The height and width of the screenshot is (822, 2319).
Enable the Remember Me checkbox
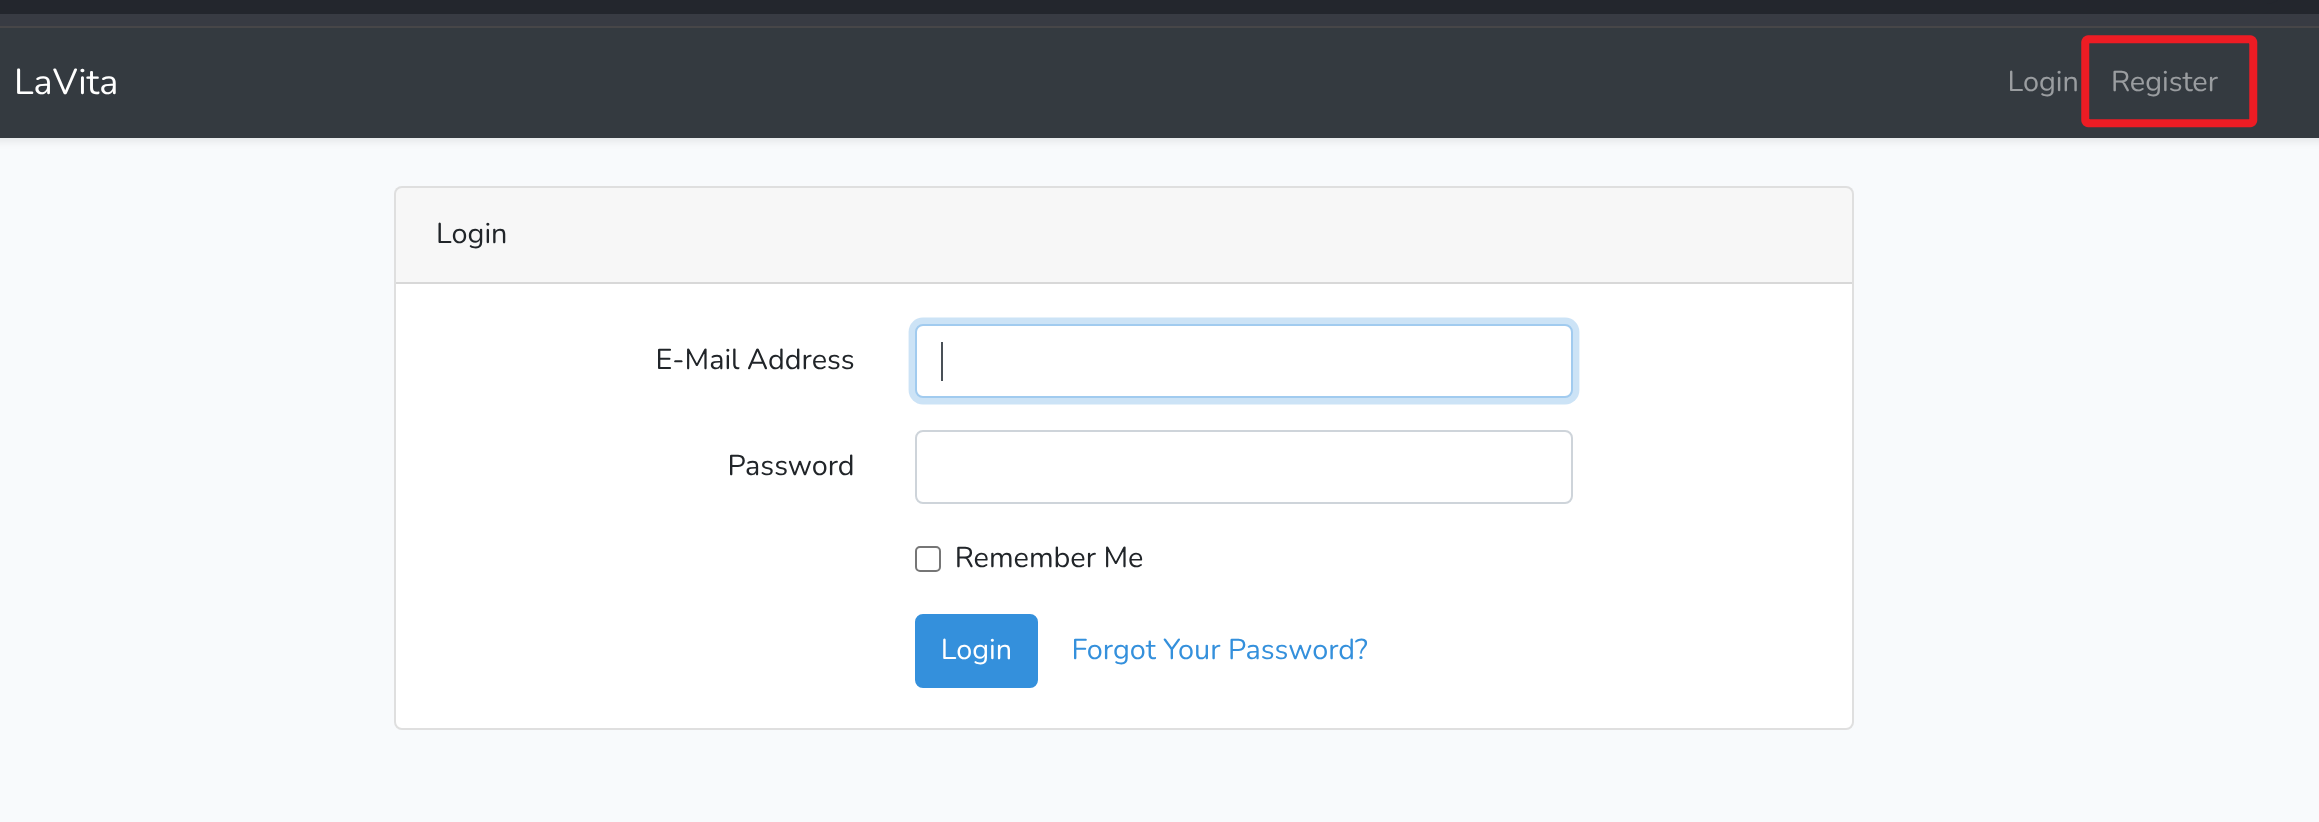(928, 559)
